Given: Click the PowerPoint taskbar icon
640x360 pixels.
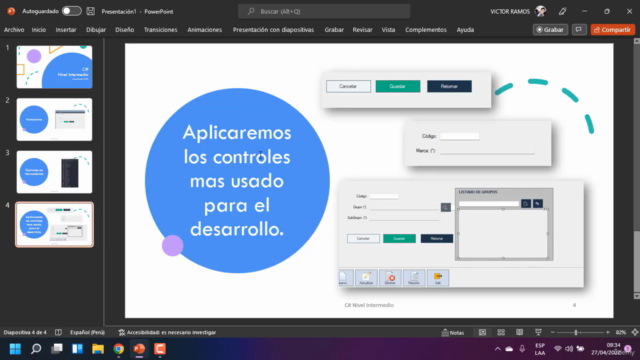Looking at the screenshot, I should tap(139, 349).
